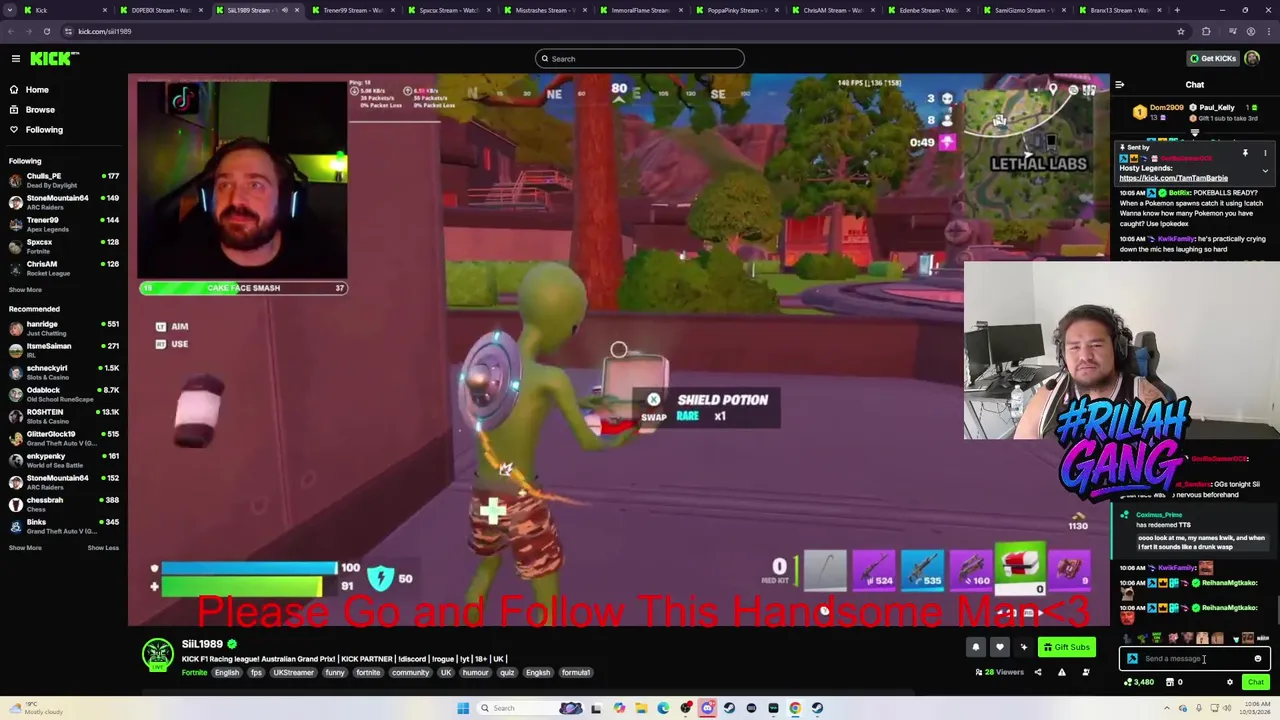This screenshot has width=1280, height=720.
Task: Open the Chulls_PE channel in Following
Action: pyautogui.click(x=62, y=180)
